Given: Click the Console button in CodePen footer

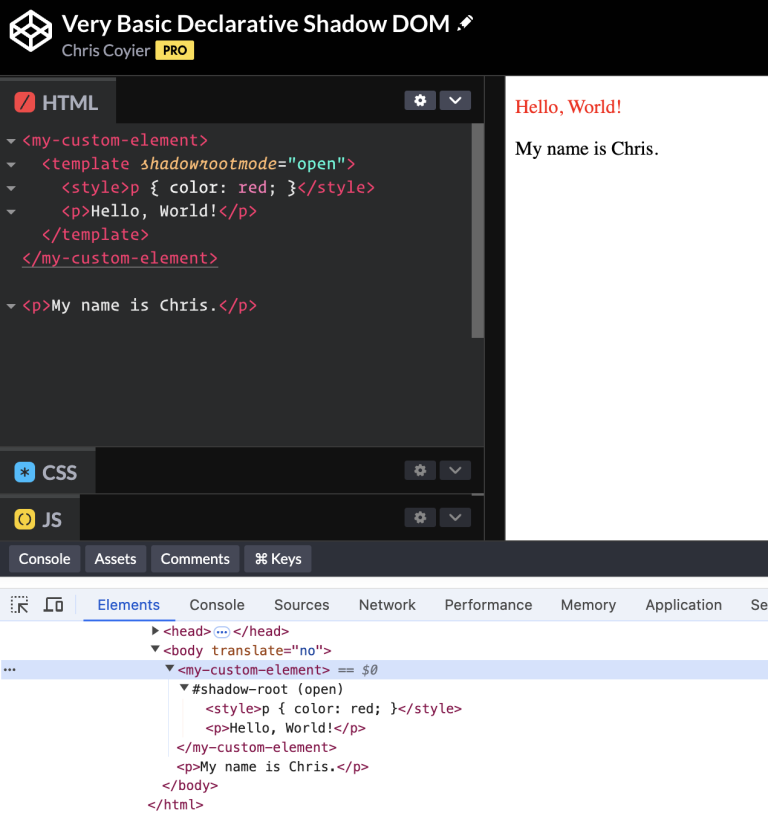Looking at the screenshot, I should [44, 559].
